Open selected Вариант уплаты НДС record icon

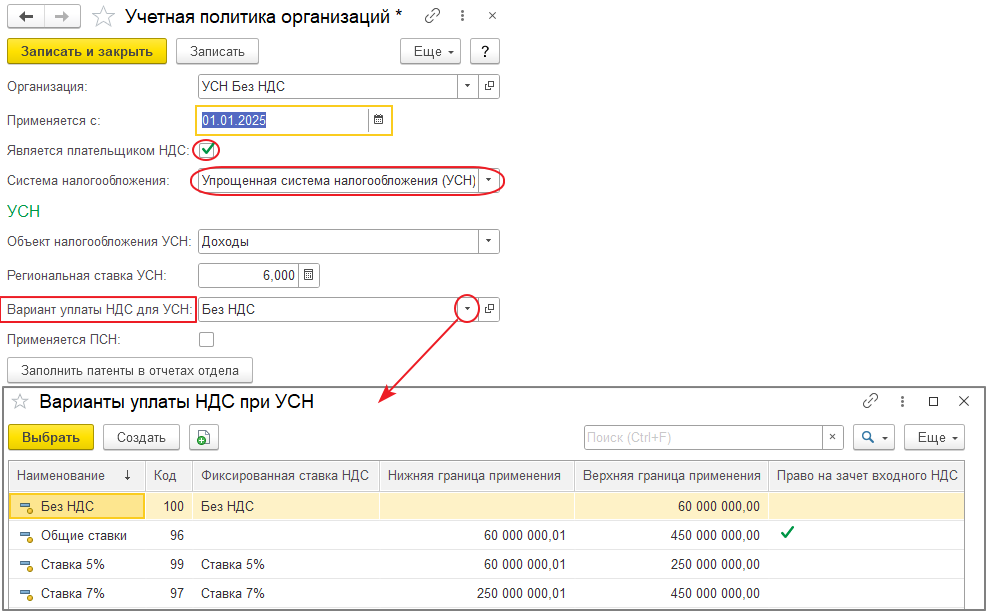[x=489, y=309]
